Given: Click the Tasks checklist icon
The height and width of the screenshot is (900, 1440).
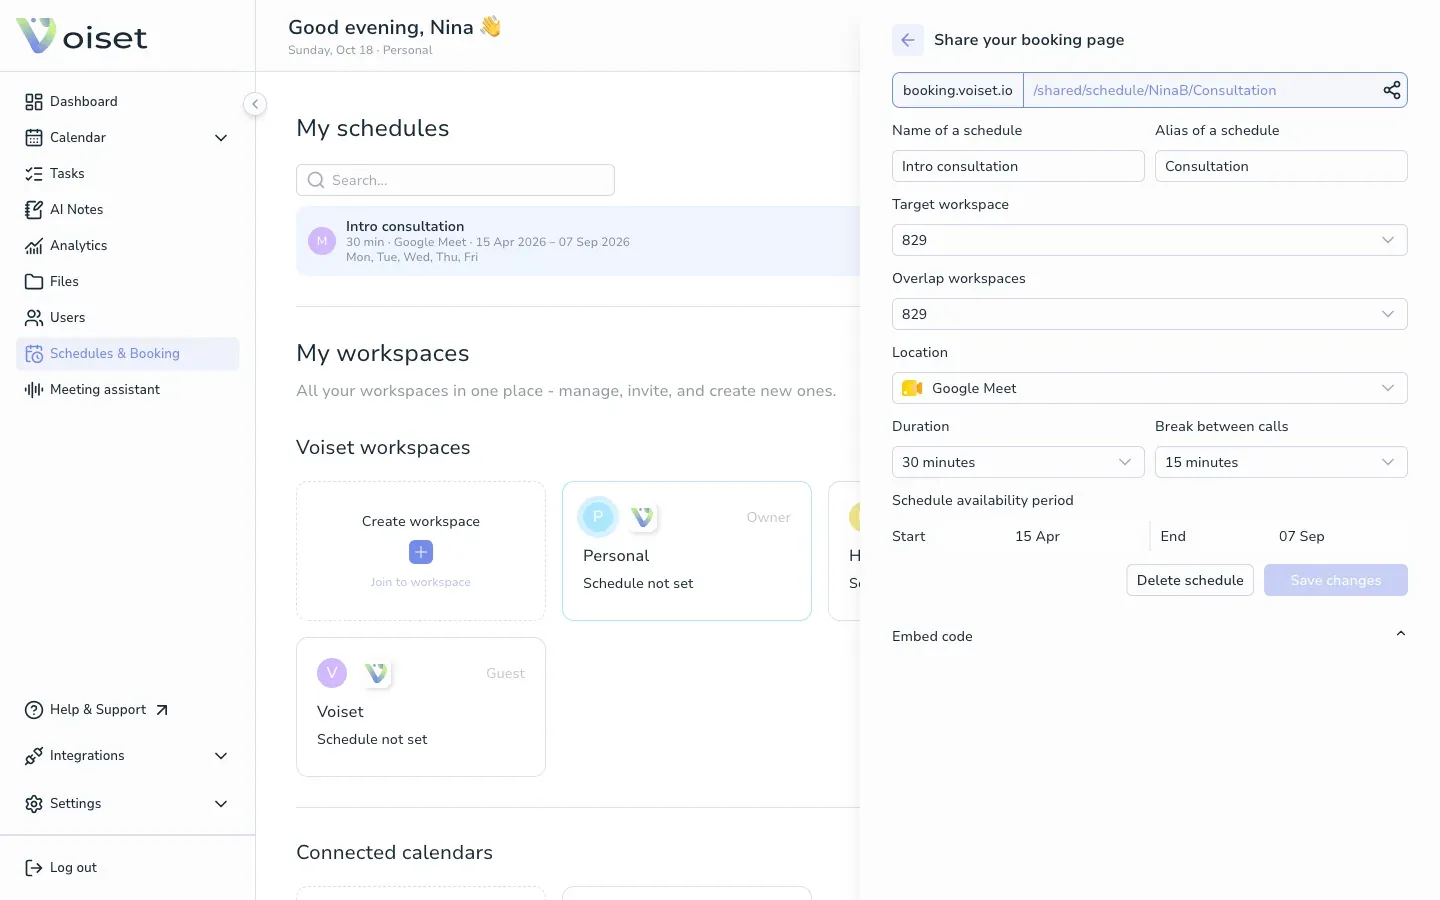Looking at the screenshot, I should coord(34,174).
